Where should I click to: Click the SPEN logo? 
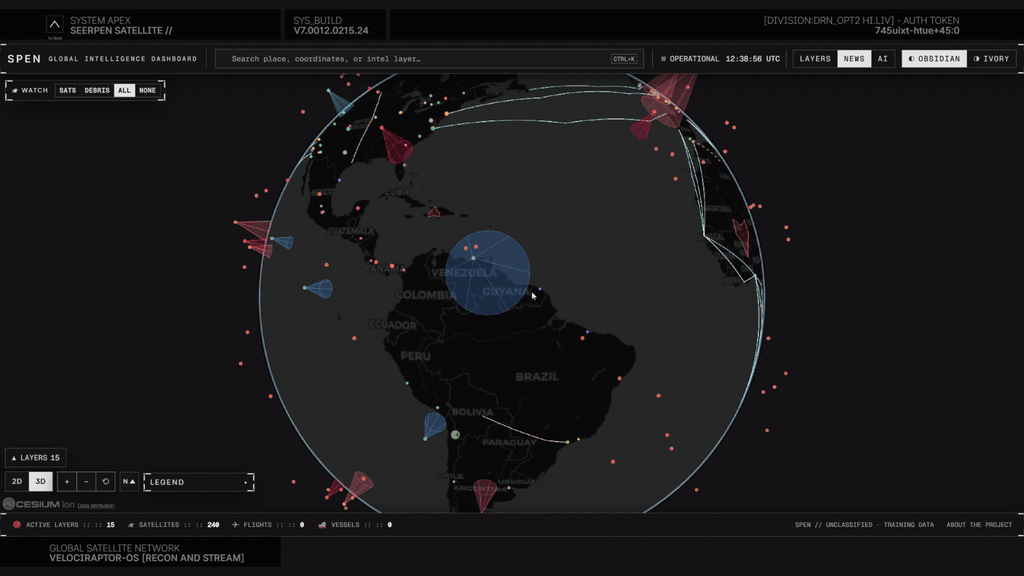tap(24, 59)
